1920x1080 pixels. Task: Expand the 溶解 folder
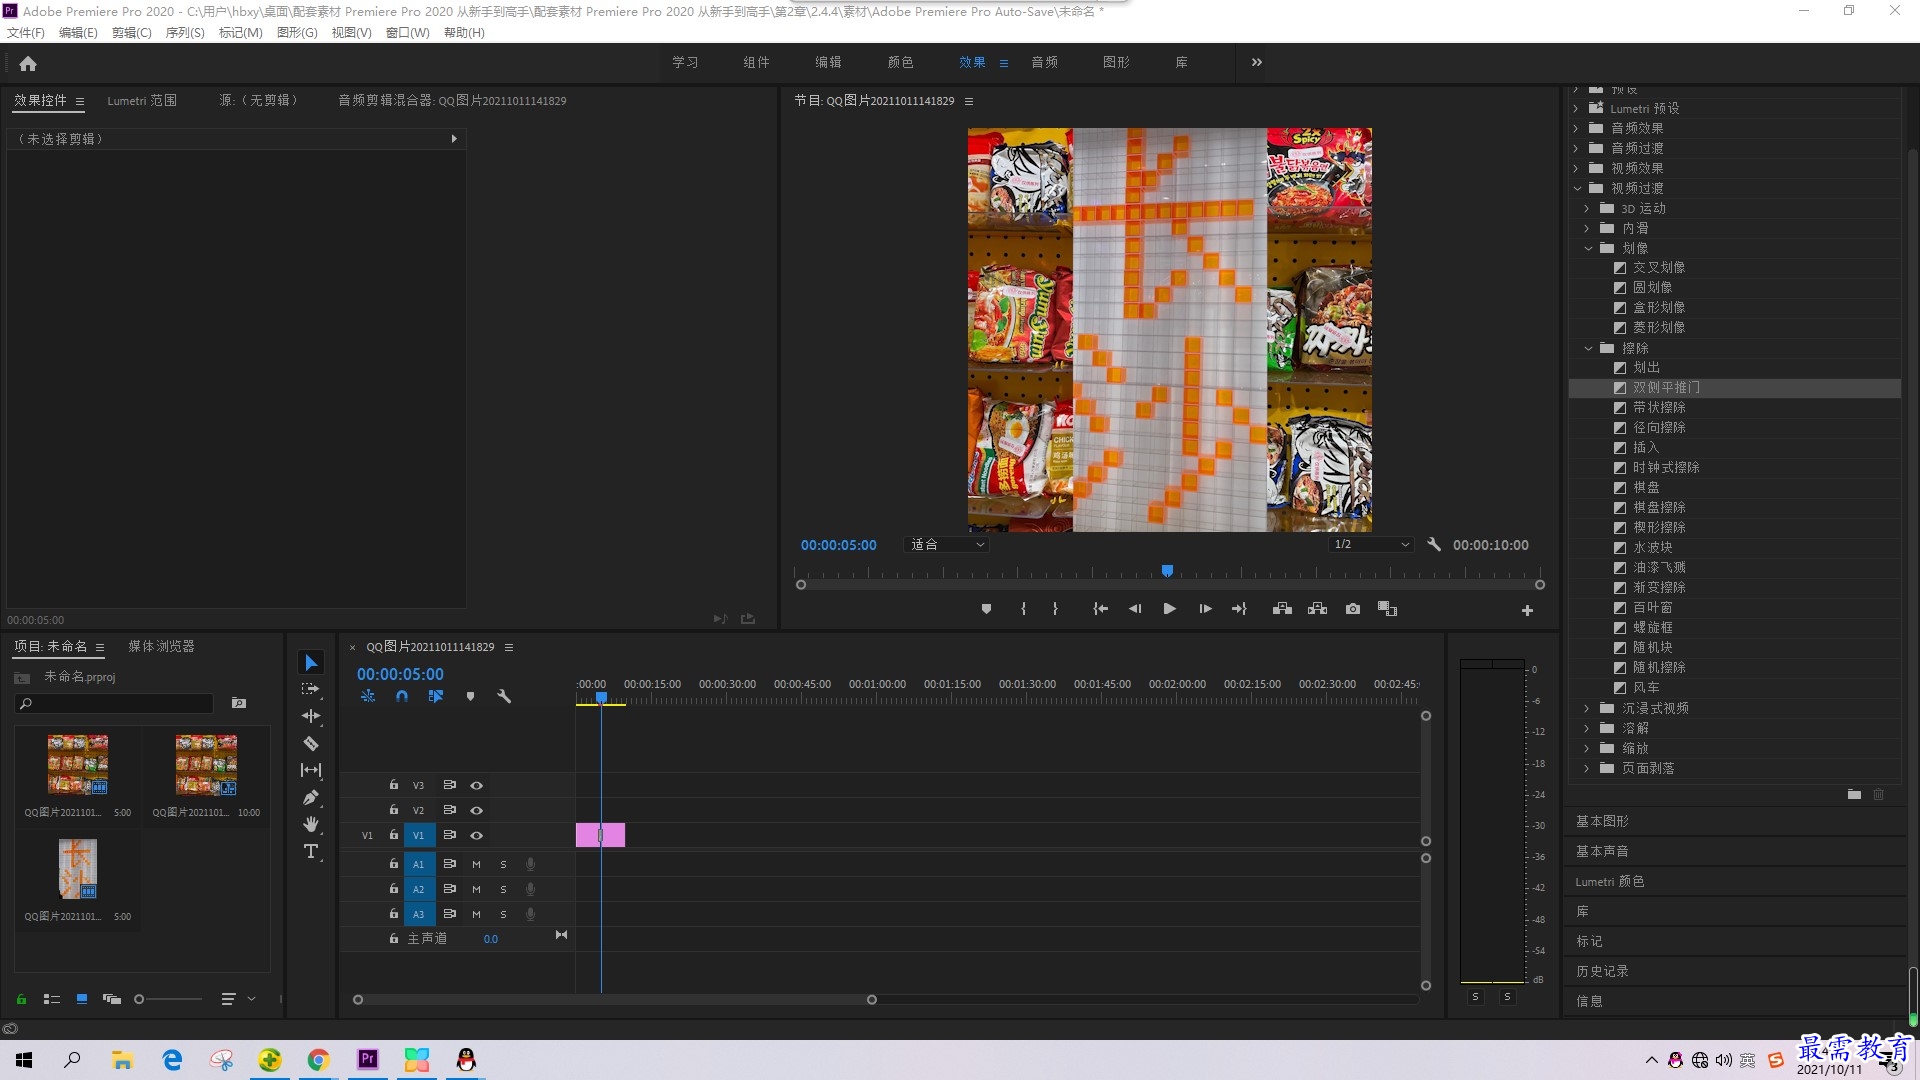[x=1587, y=728]
